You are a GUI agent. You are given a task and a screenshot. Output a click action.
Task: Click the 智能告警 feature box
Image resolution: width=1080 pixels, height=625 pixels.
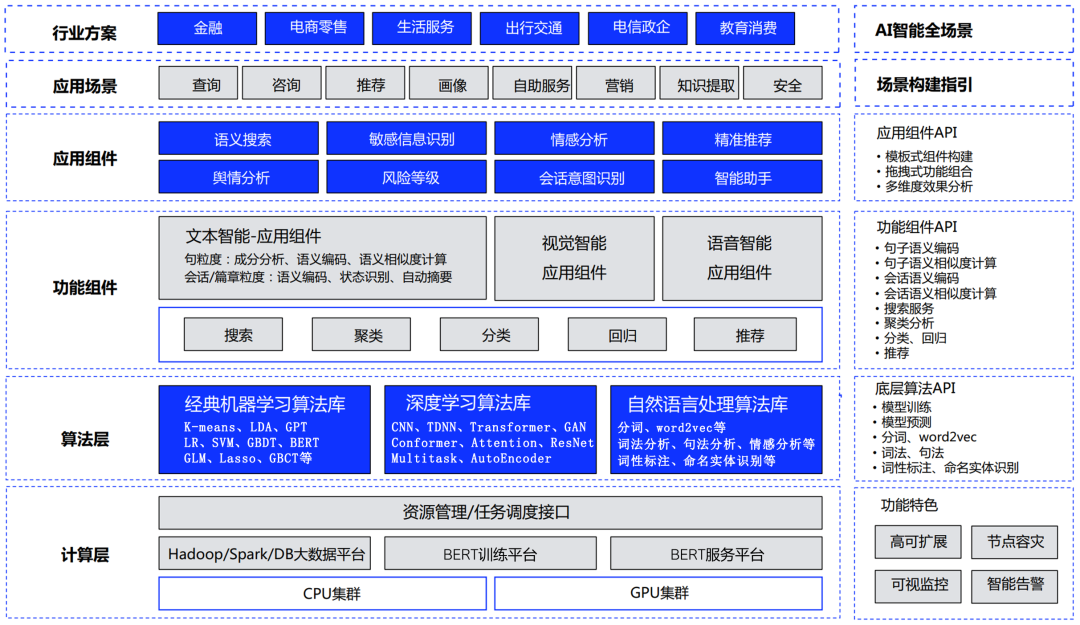pos(1015,586)
